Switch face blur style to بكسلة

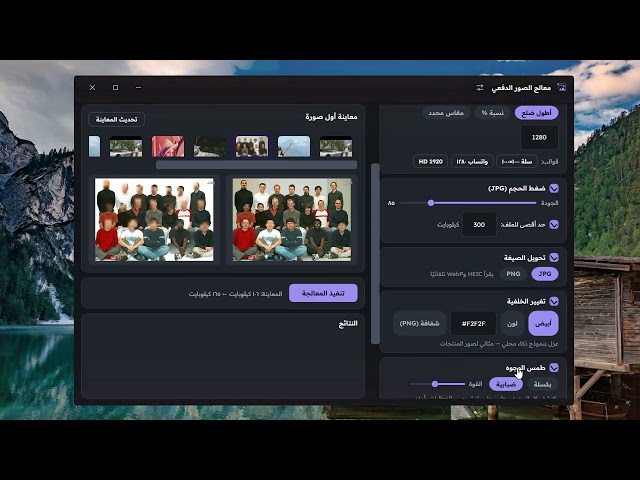pos(542,384)
